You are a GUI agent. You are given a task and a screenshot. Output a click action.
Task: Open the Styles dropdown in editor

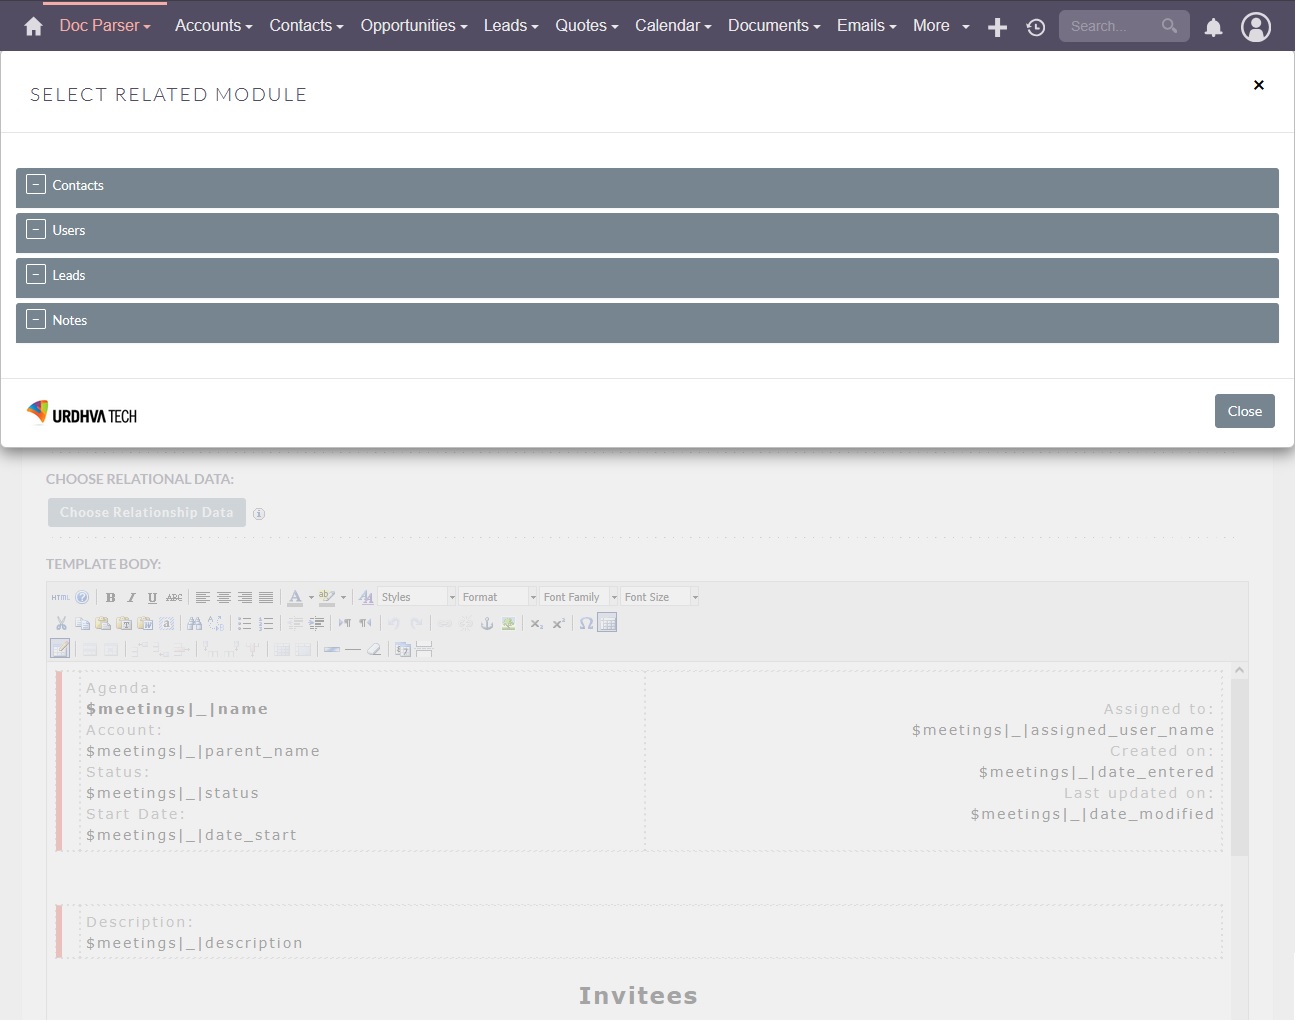pyautogui.click(x=417, y=597)
